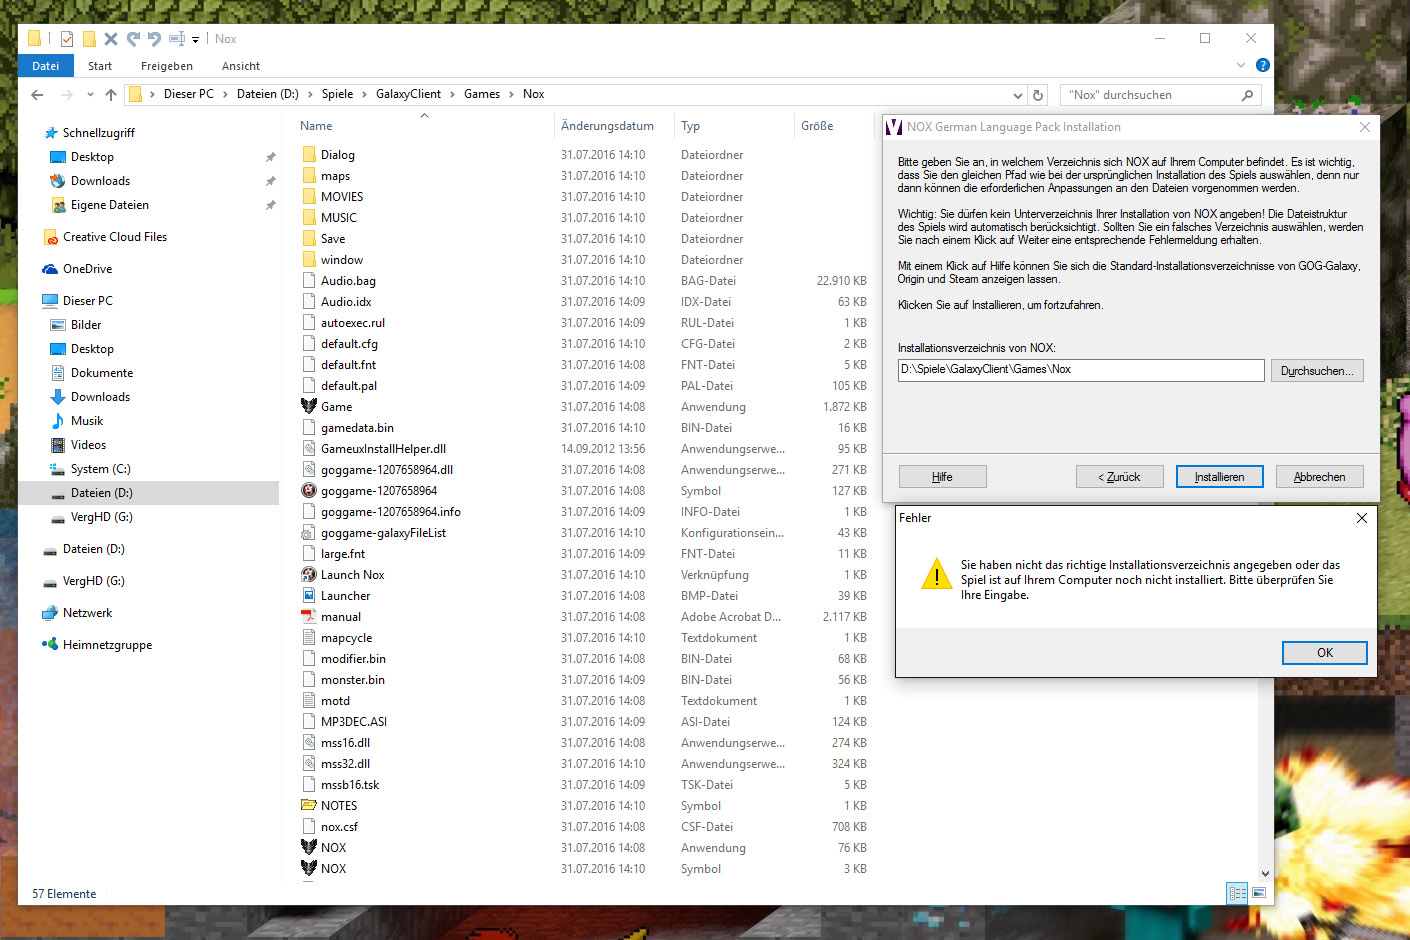The image size is (1410, 940).
Task: Switch to large icons view icon
Action: 1259,893
